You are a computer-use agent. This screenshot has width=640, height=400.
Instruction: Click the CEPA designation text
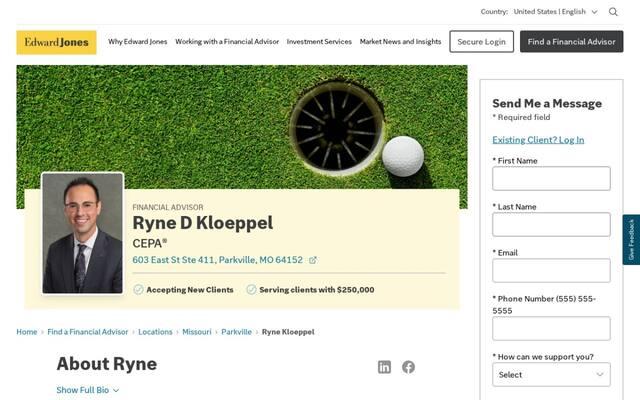pos(150,243)
